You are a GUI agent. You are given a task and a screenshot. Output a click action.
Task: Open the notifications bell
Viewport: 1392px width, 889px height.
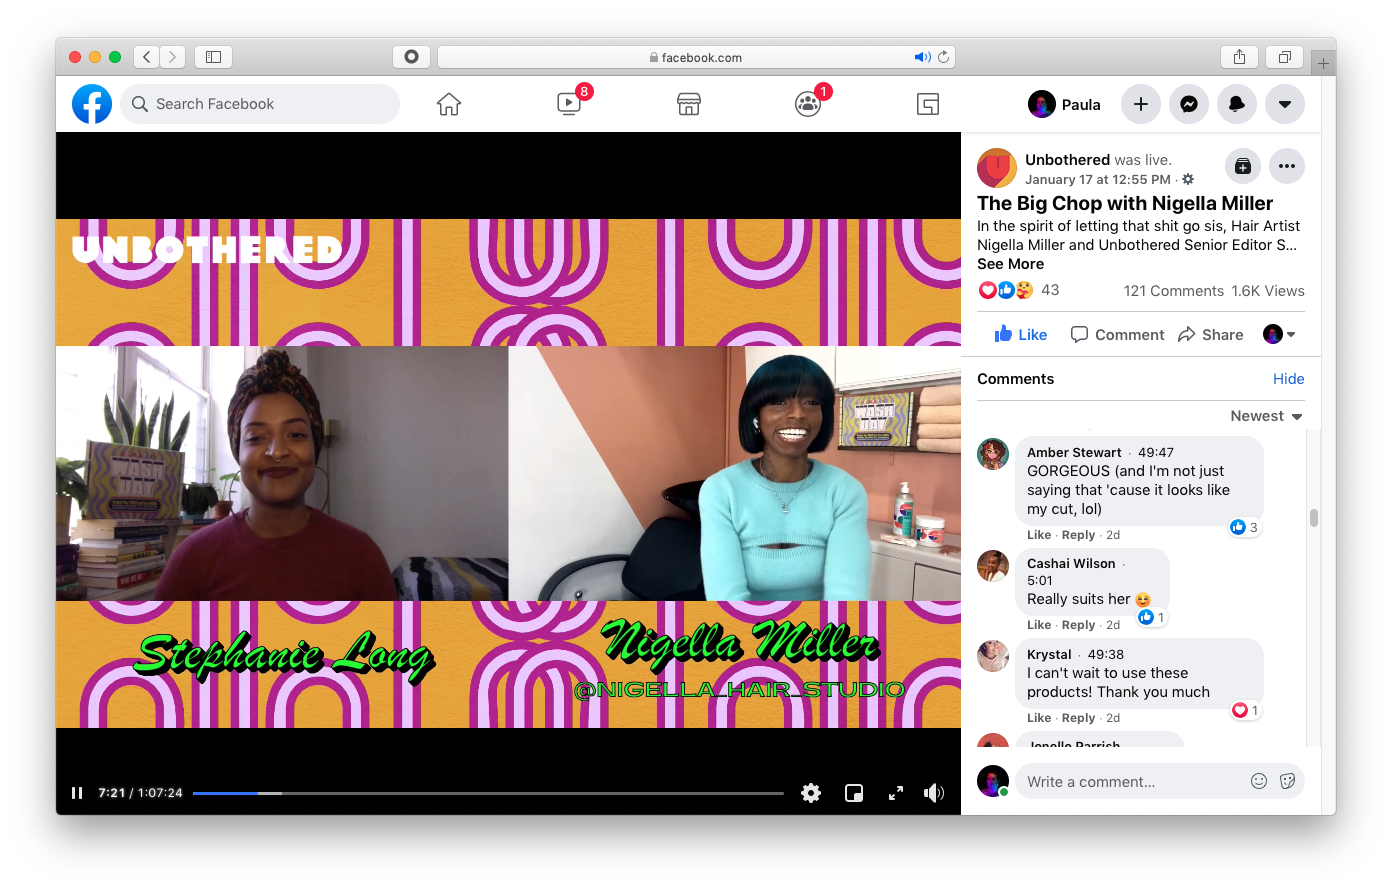[x=1237, y=104]
